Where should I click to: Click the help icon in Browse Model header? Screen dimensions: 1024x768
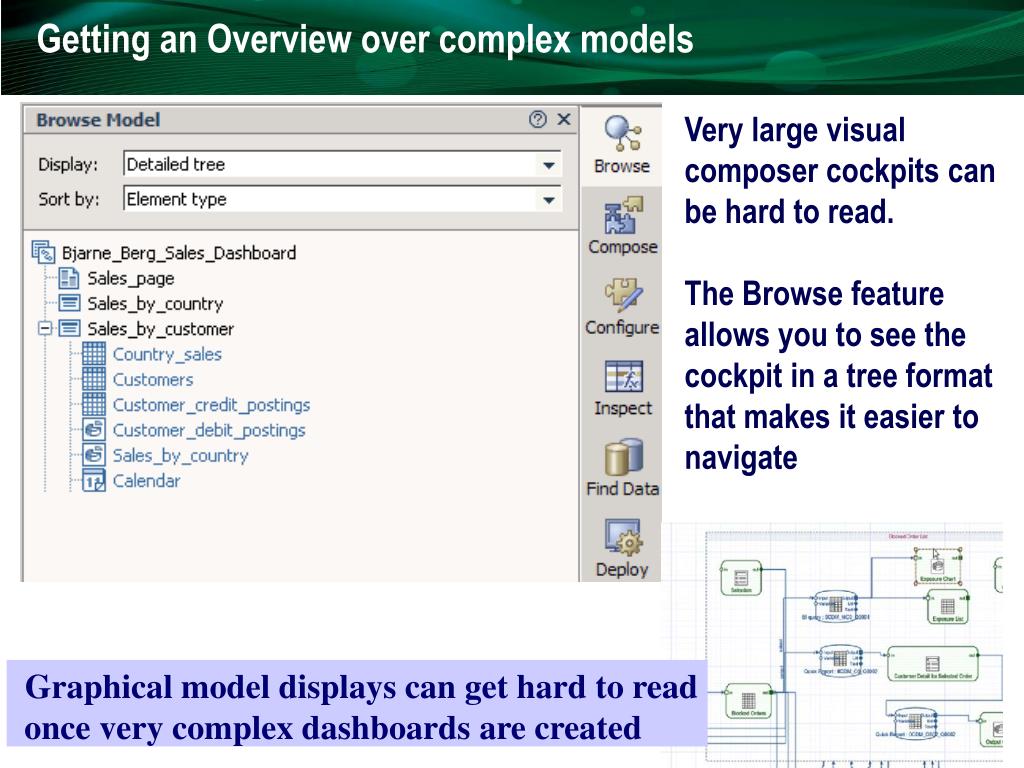pyautogui.click(x=538, y=120)
